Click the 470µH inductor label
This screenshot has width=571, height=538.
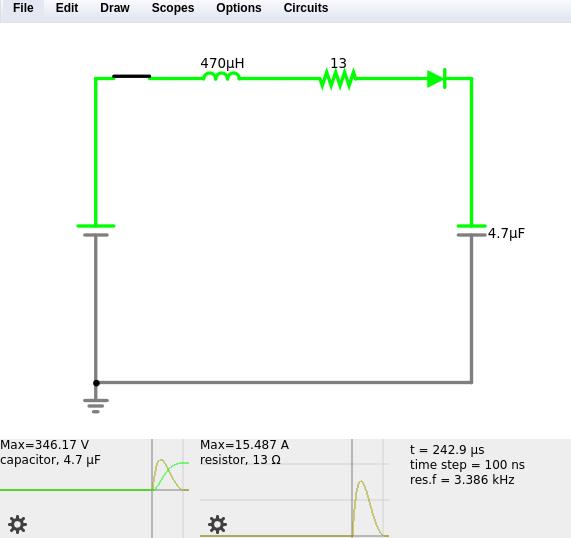coord(222,63)
